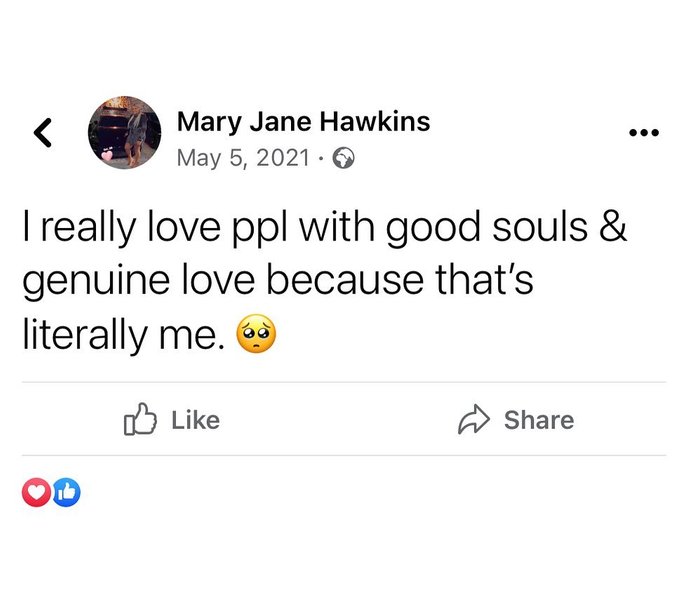Screen dimensions: 688x600
Task: Open Mary Jane Hawkins' profile picture
Action: (x=125, y=131)
